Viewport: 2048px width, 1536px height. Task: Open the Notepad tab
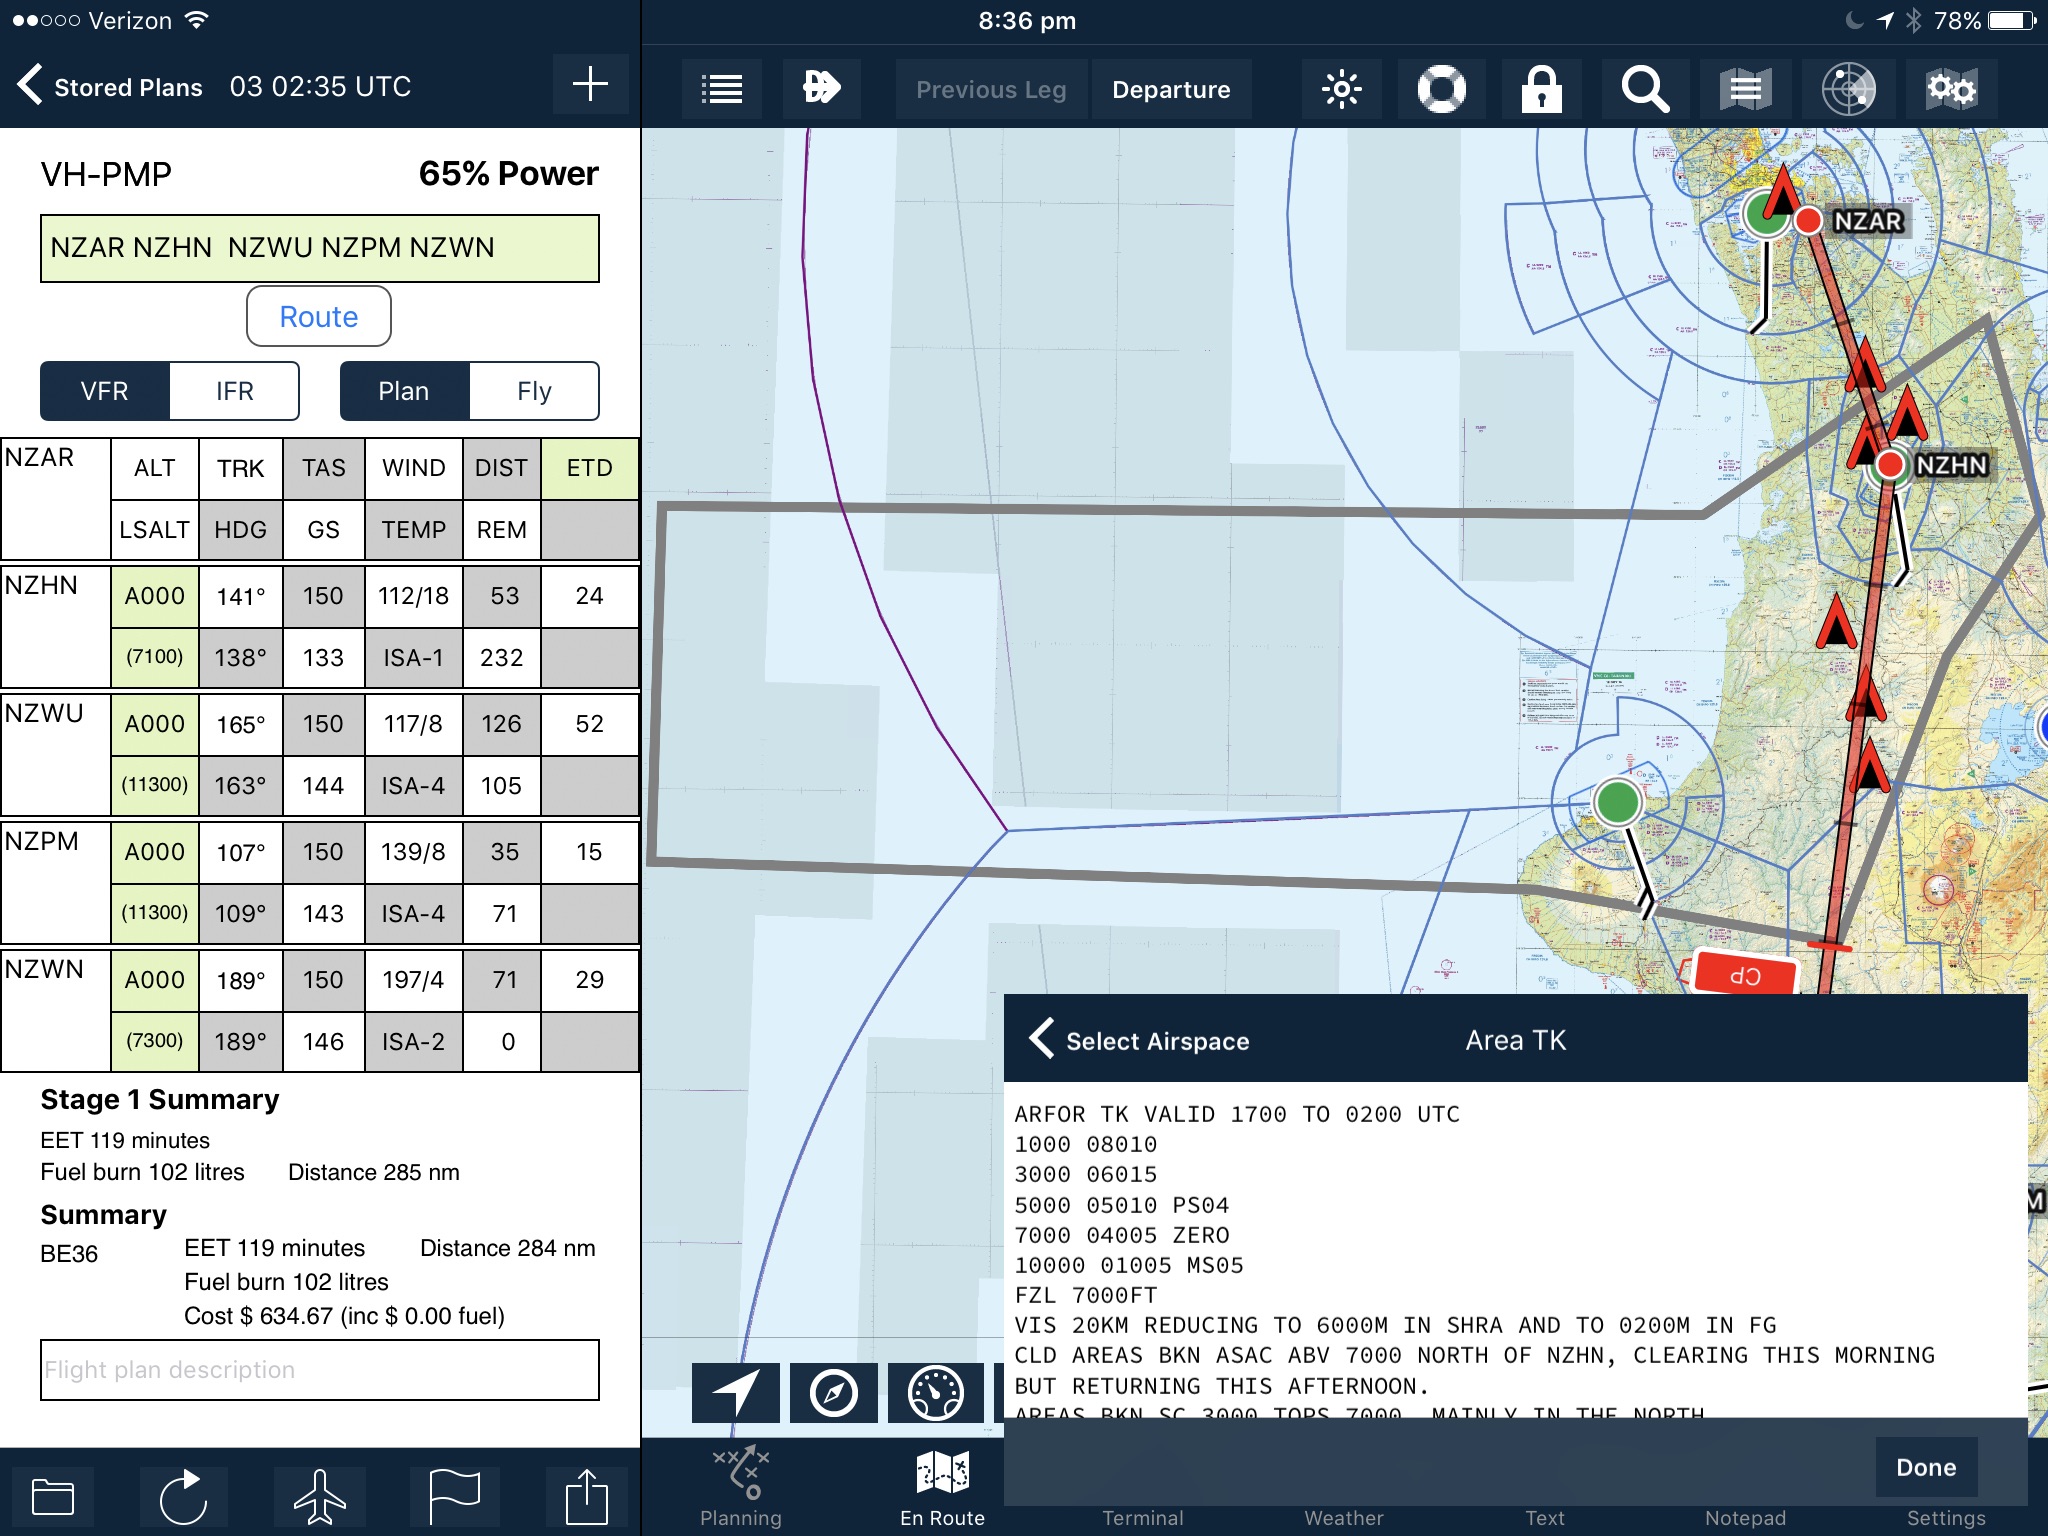[1745, 1517]
